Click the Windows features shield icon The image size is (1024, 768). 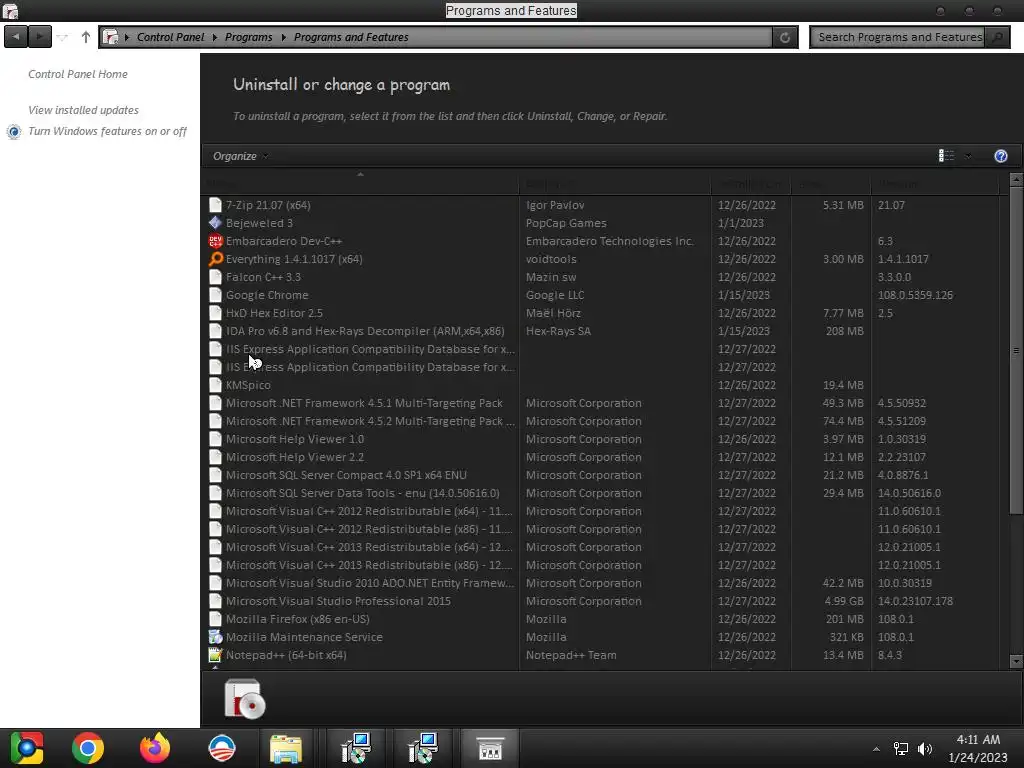point(14,132)
